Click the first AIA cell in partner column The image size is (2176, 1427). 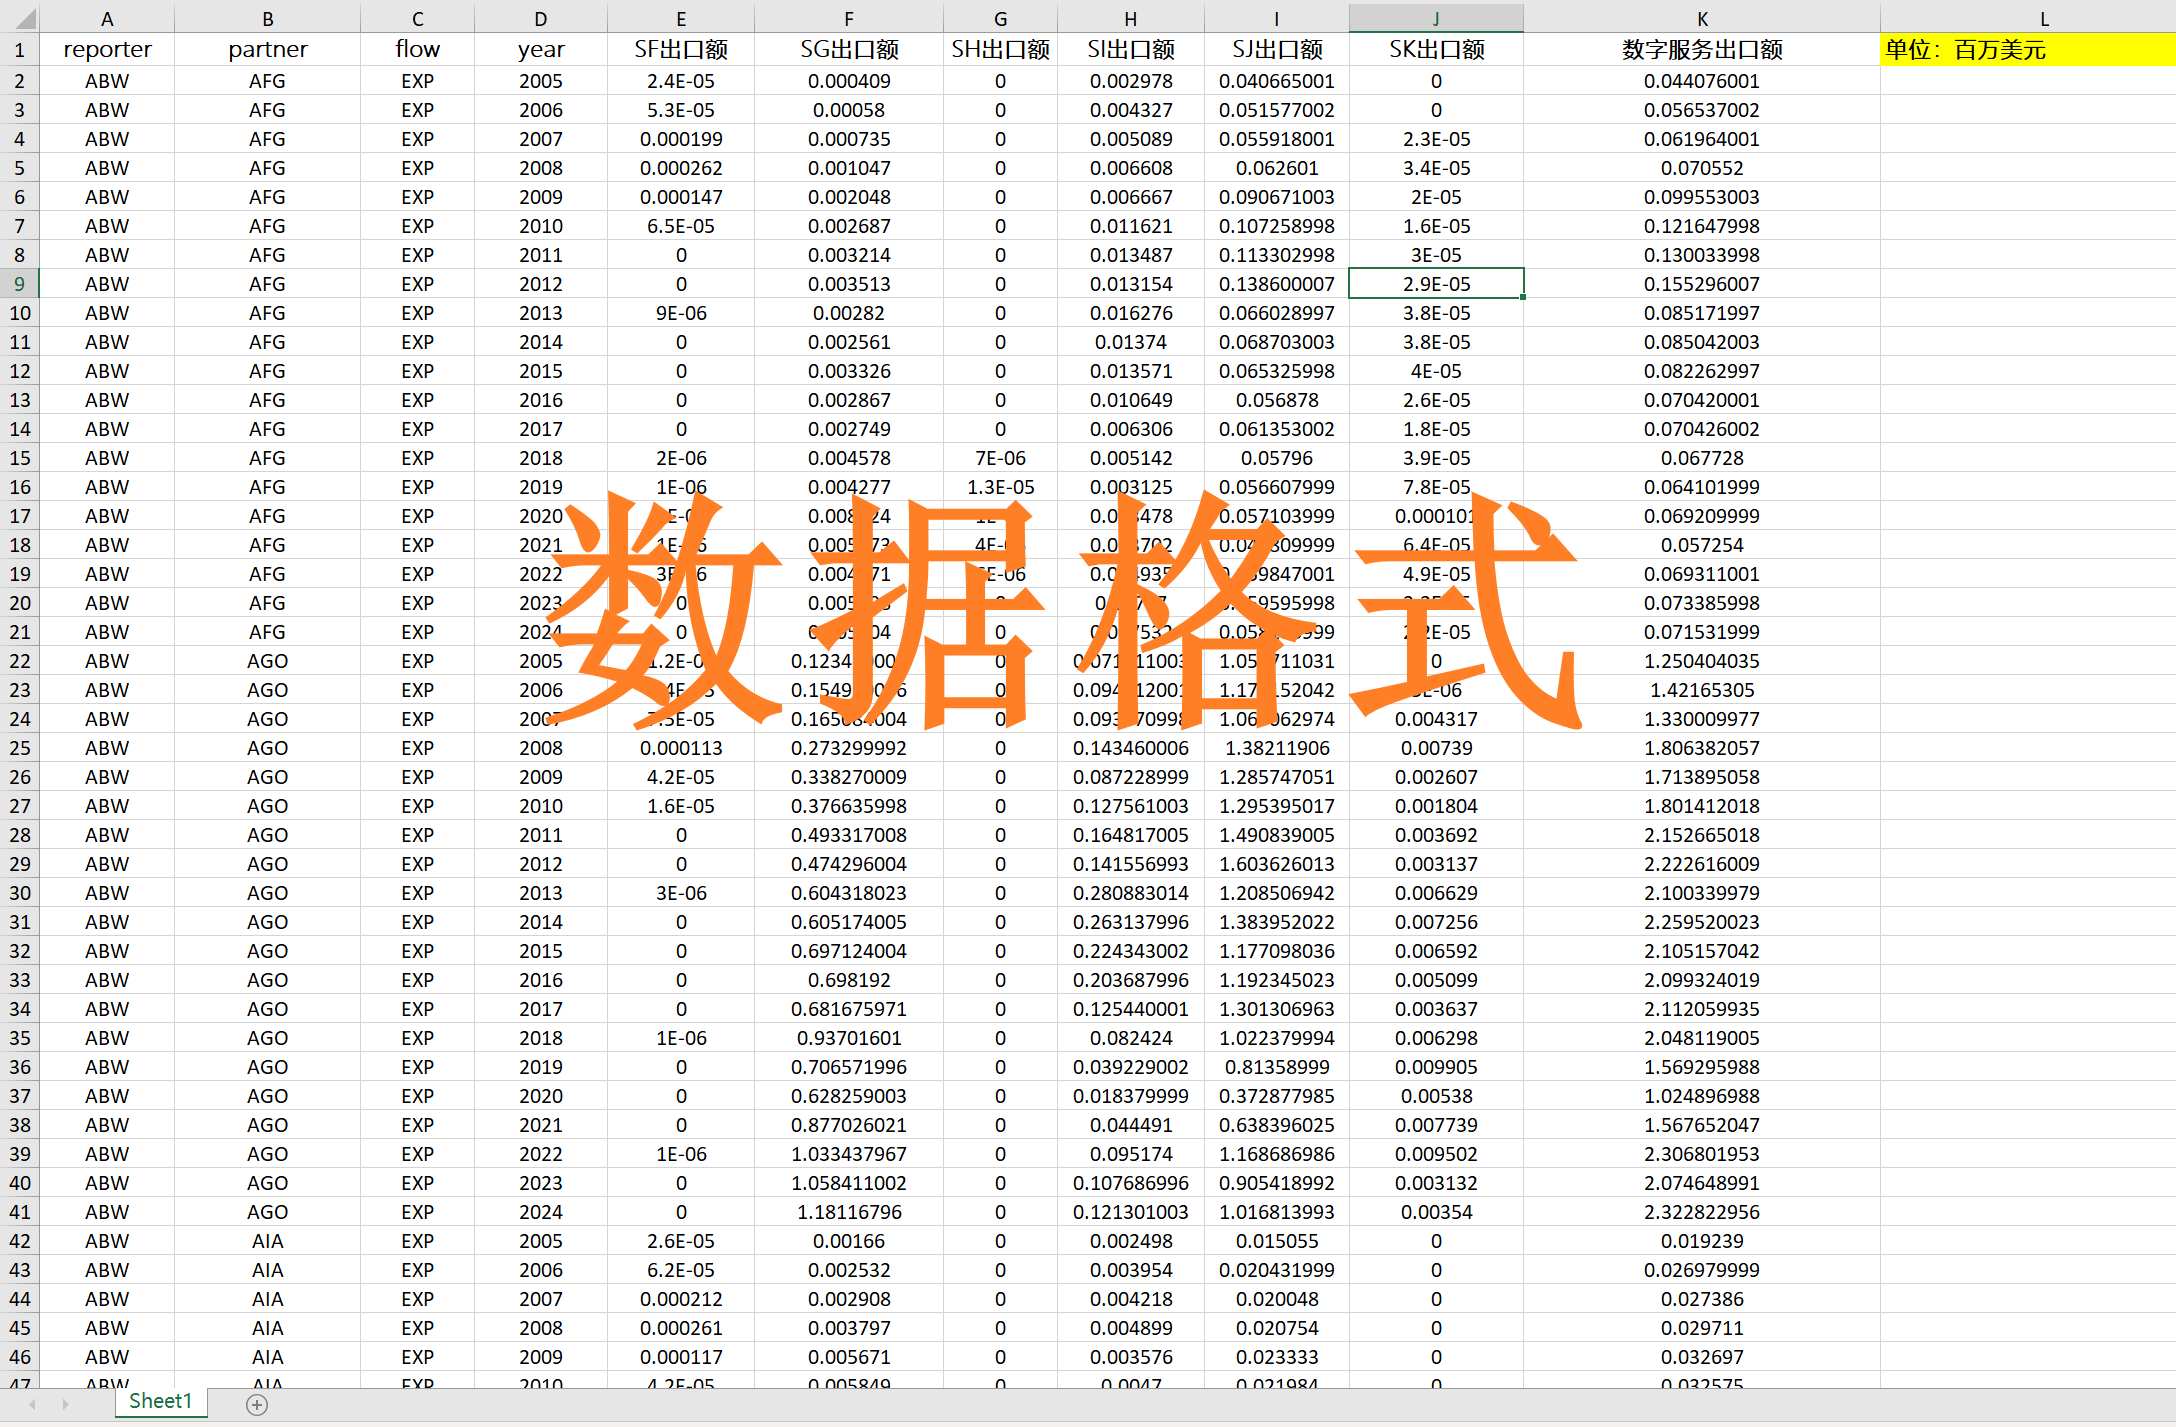pyautogui.click(x=267, y=1241)
